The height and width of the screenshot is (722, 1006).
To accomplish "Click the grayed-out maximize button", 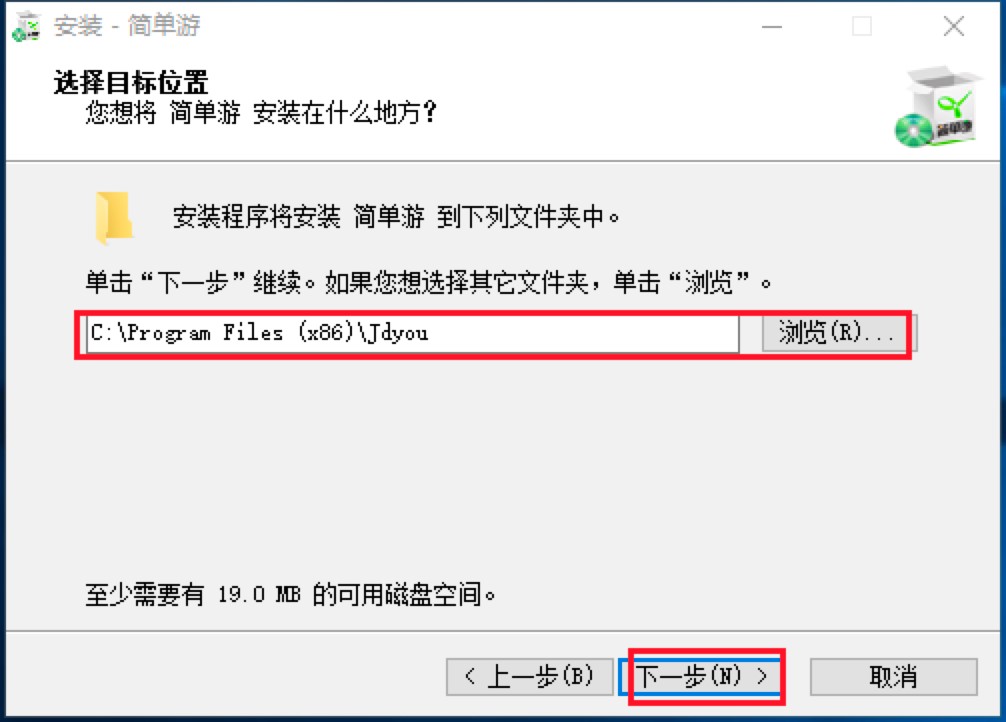I will click(x=862, y=26).
